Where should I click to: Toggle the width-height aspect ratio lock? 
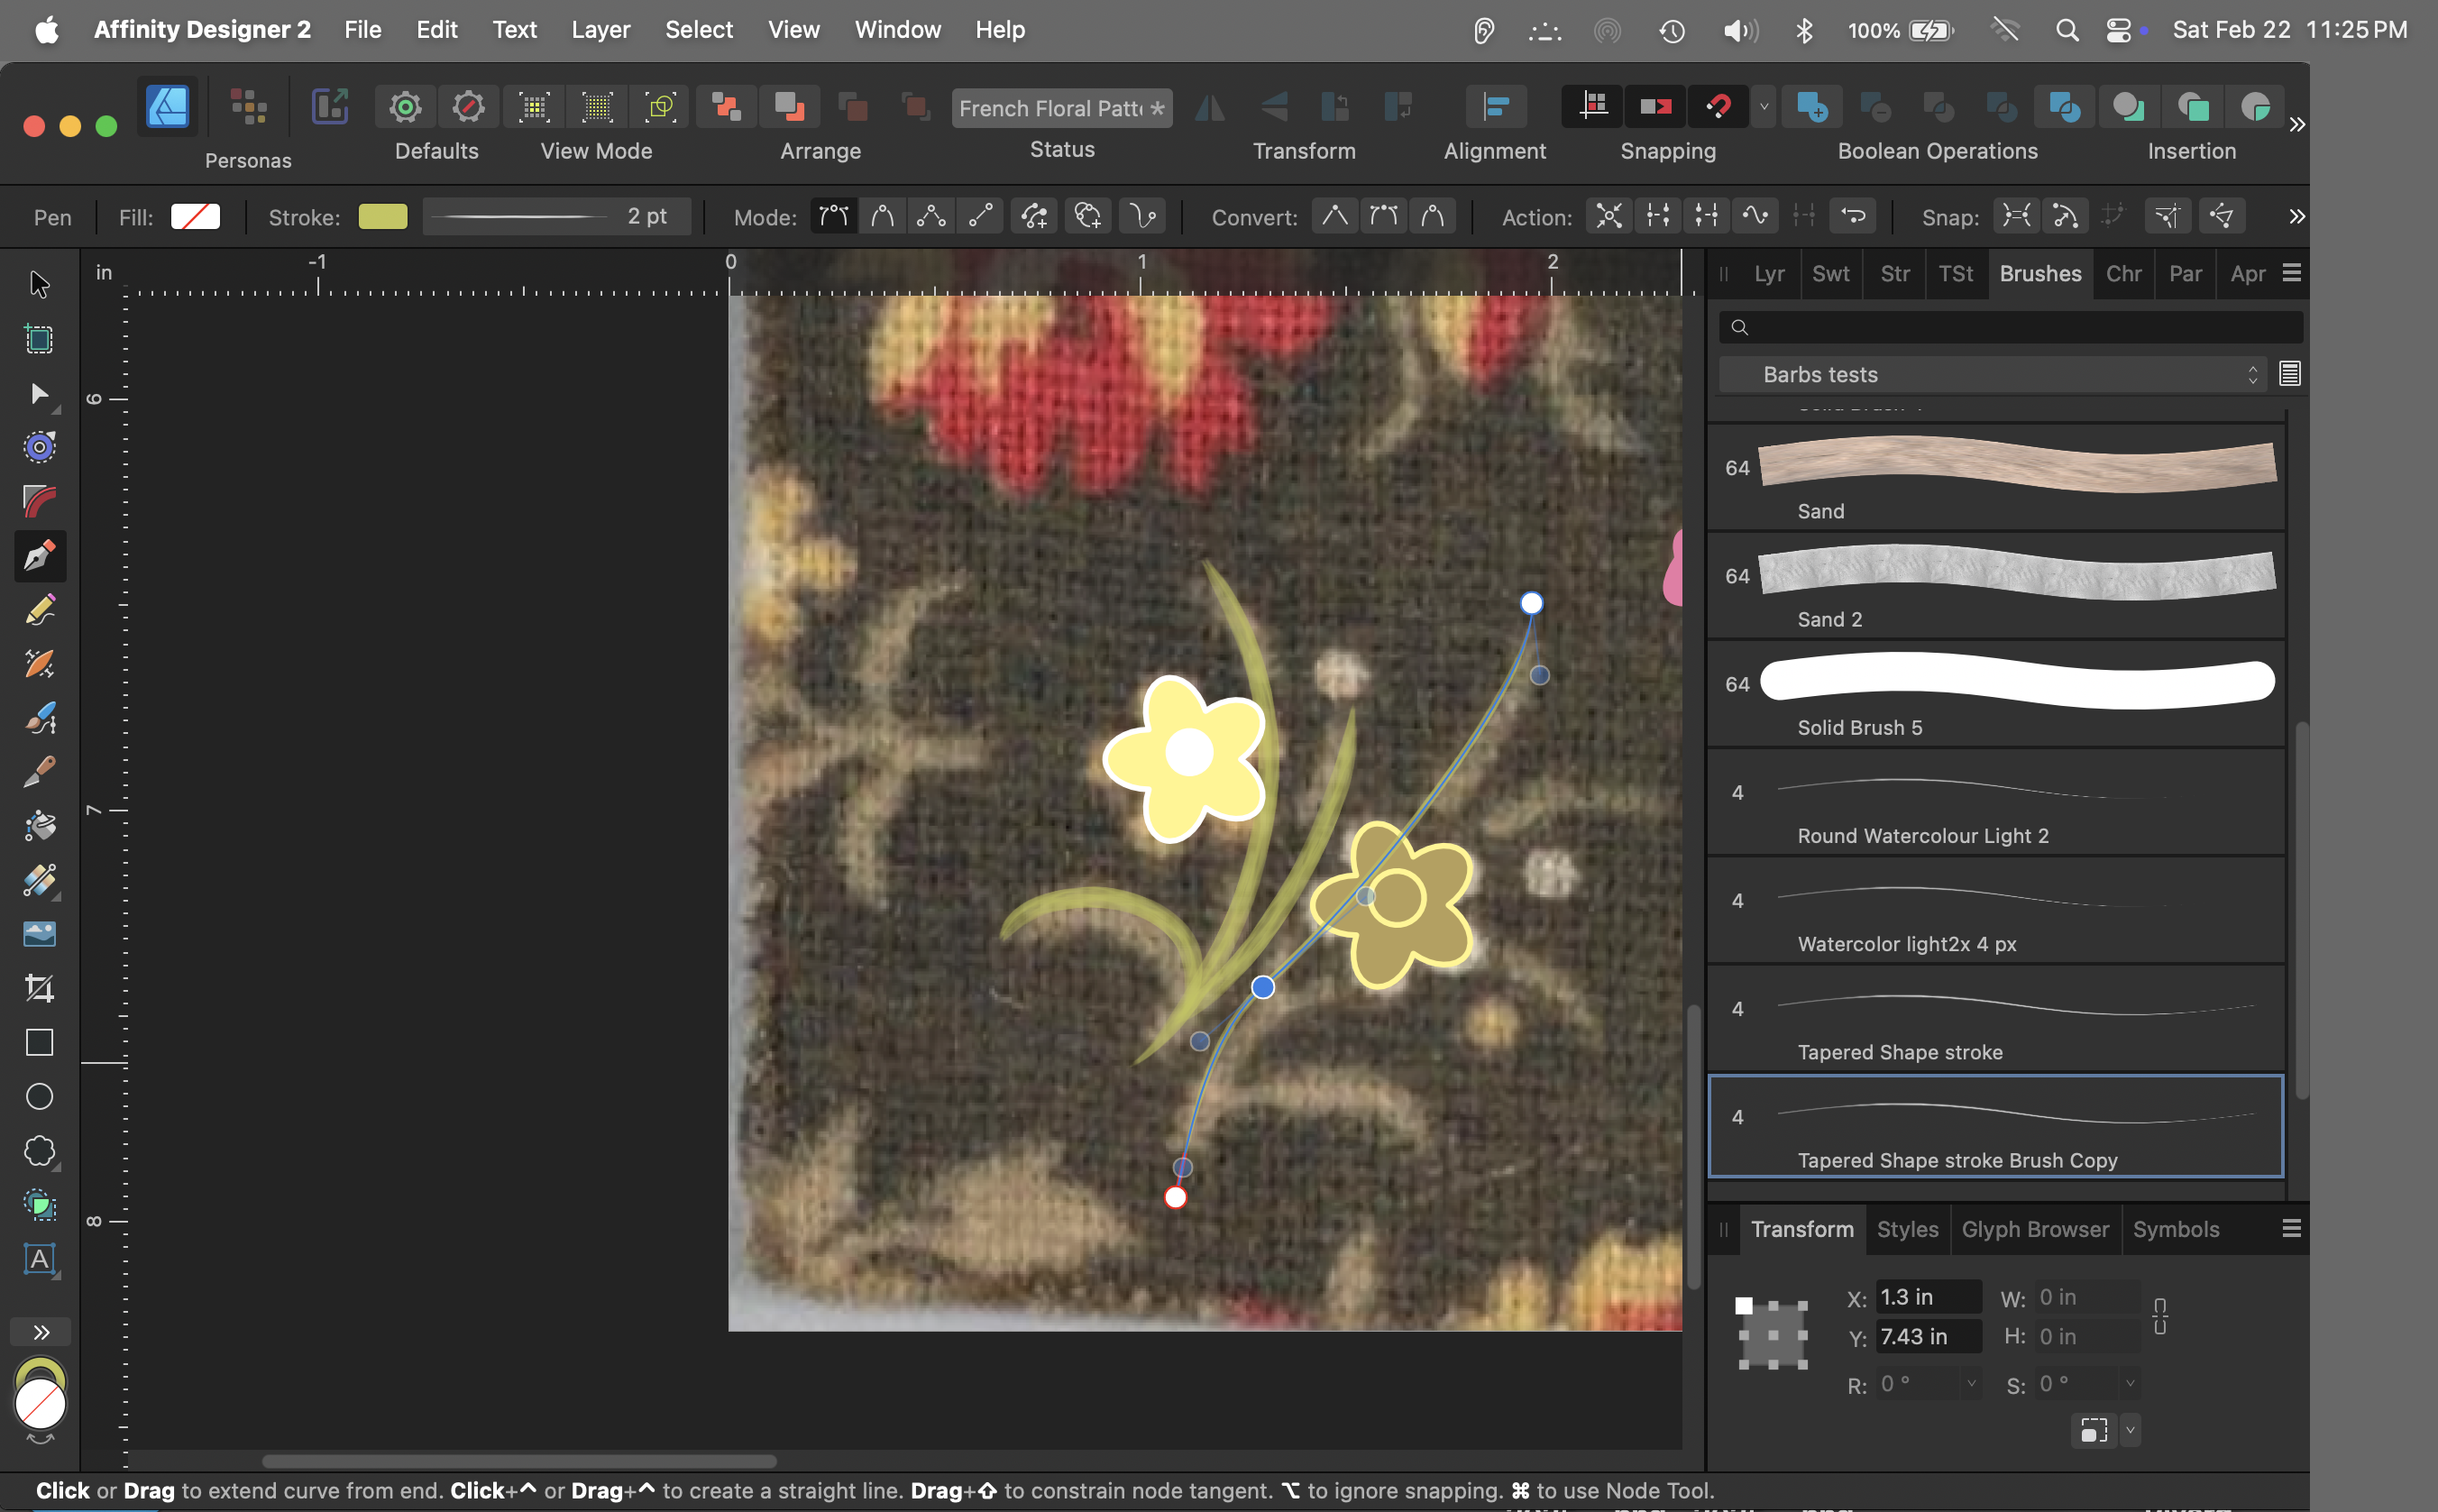click(2159, 1316)
